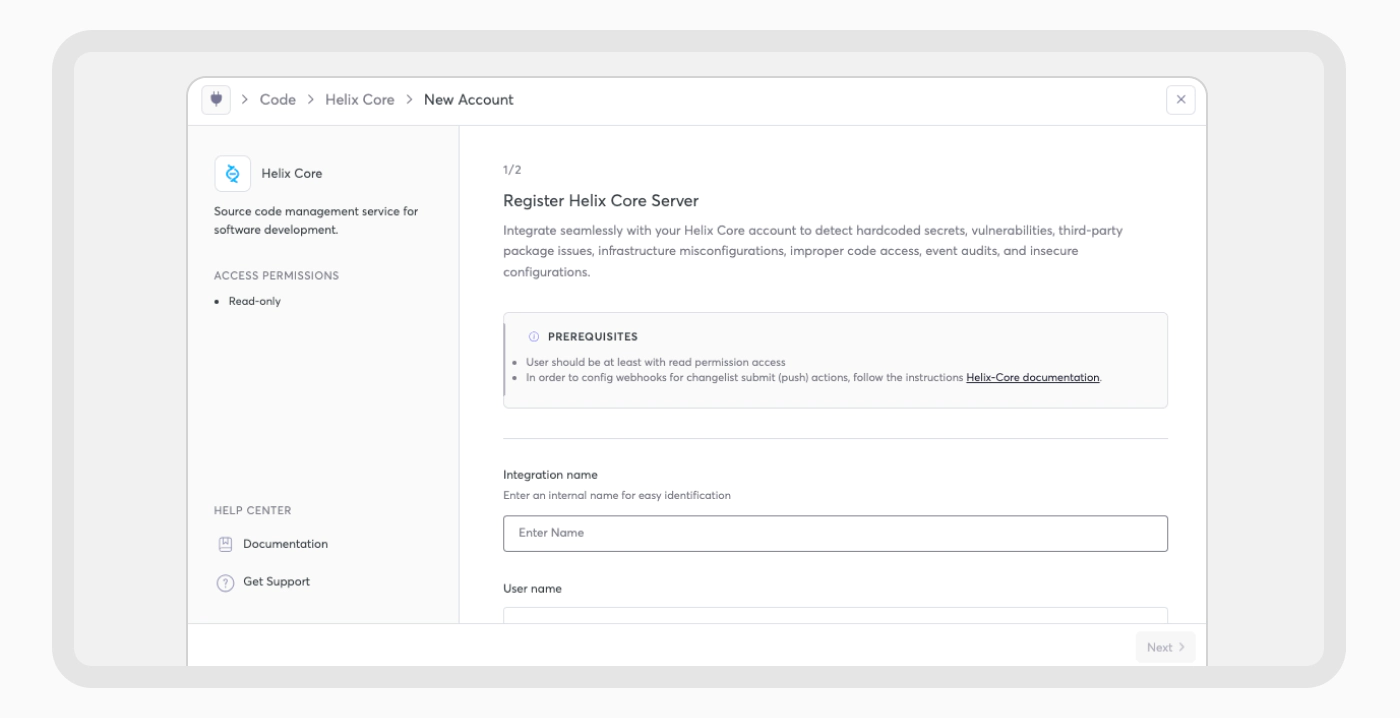Viewport: 1400px width, 718px height.
Task: Focus the User name input field
Action: pyautogui.click(x=835, y=615)
